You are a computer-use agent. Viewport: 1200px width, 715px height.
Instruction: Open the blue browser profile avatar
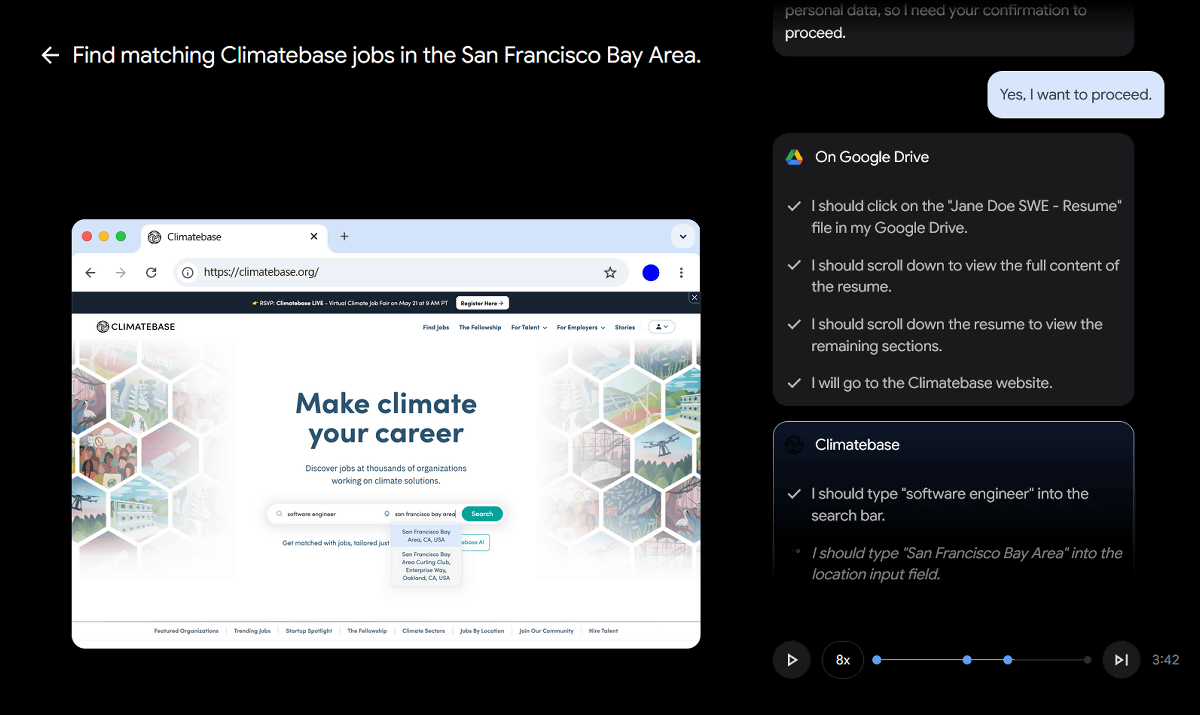[651, 272]
